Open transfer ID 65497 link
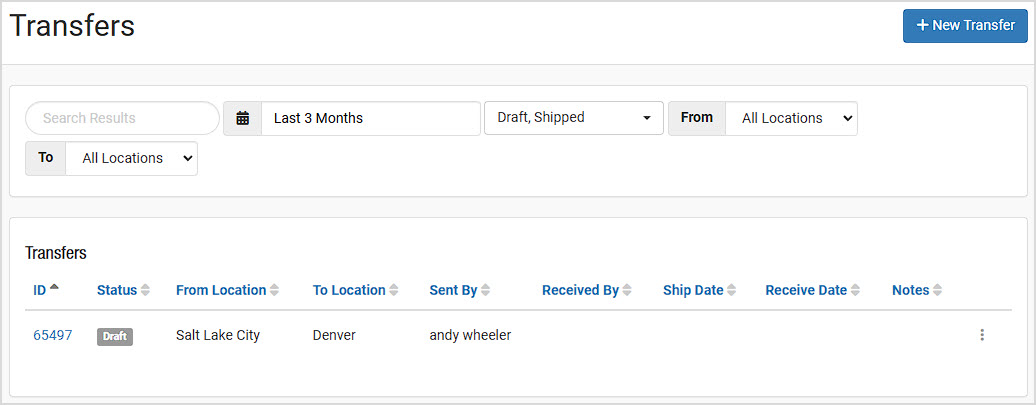Screen dimensions: 1036x405 pos(53,335)
